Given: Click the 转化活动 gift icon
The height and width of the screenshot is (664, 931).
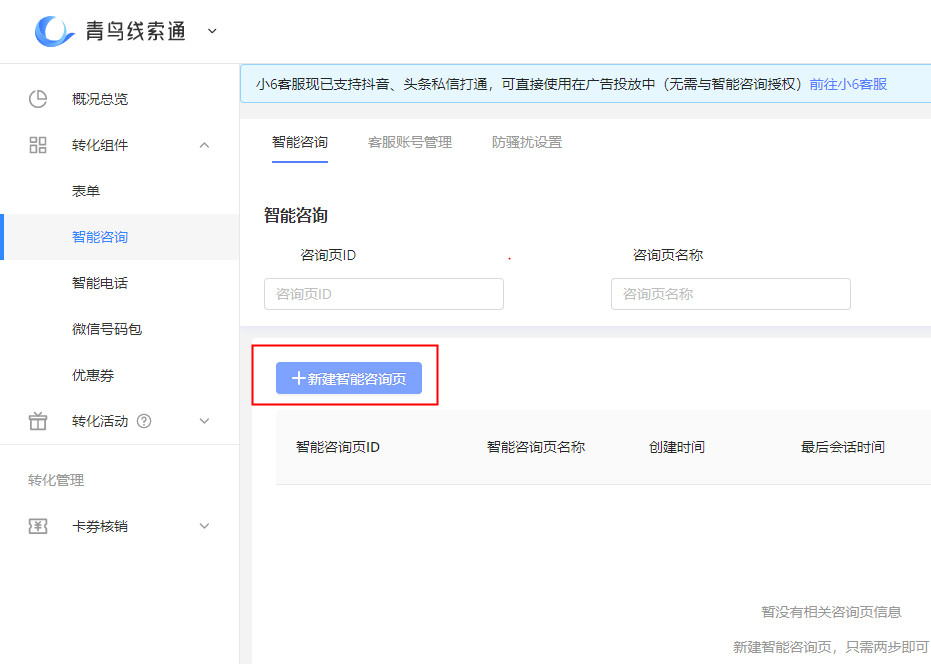Looking at the screenshot, I should 38,421.
